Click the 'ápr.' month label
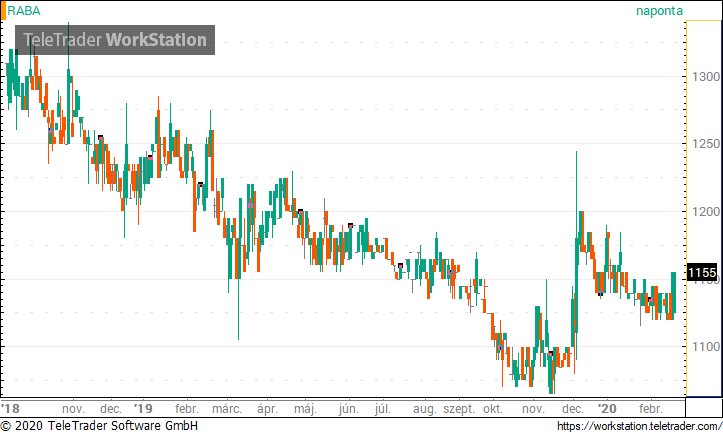 click(267, 409)
